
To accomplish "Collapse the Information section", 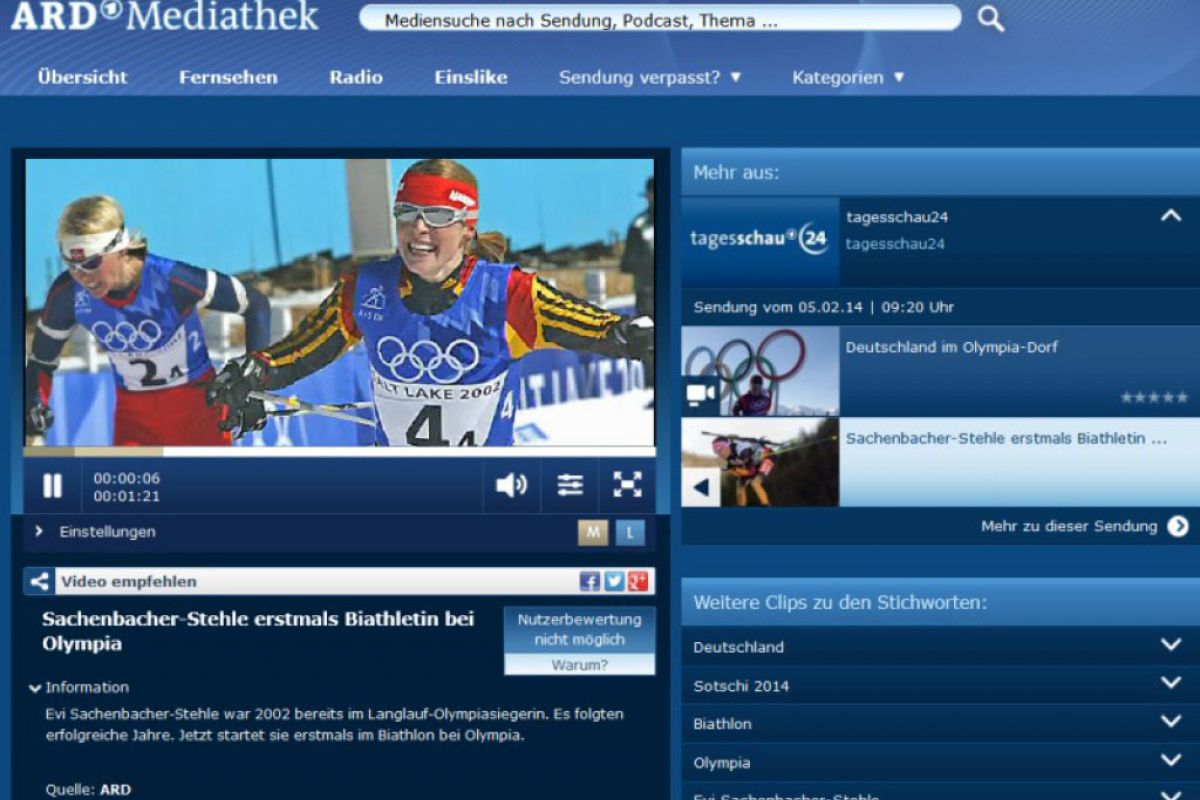I will (80, 688).
